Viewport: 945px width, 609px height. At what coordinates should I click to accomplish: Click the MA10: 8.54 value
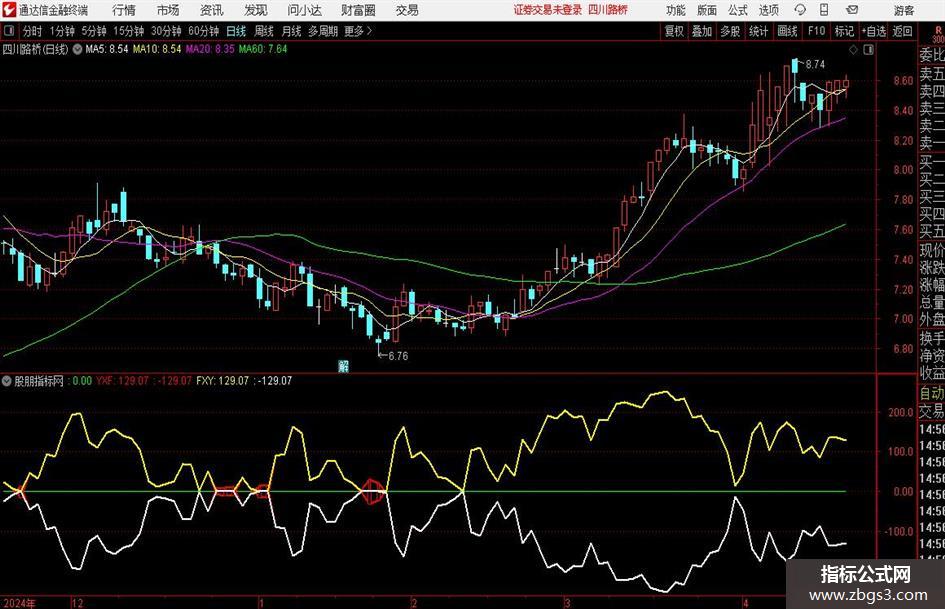(157, 49)
